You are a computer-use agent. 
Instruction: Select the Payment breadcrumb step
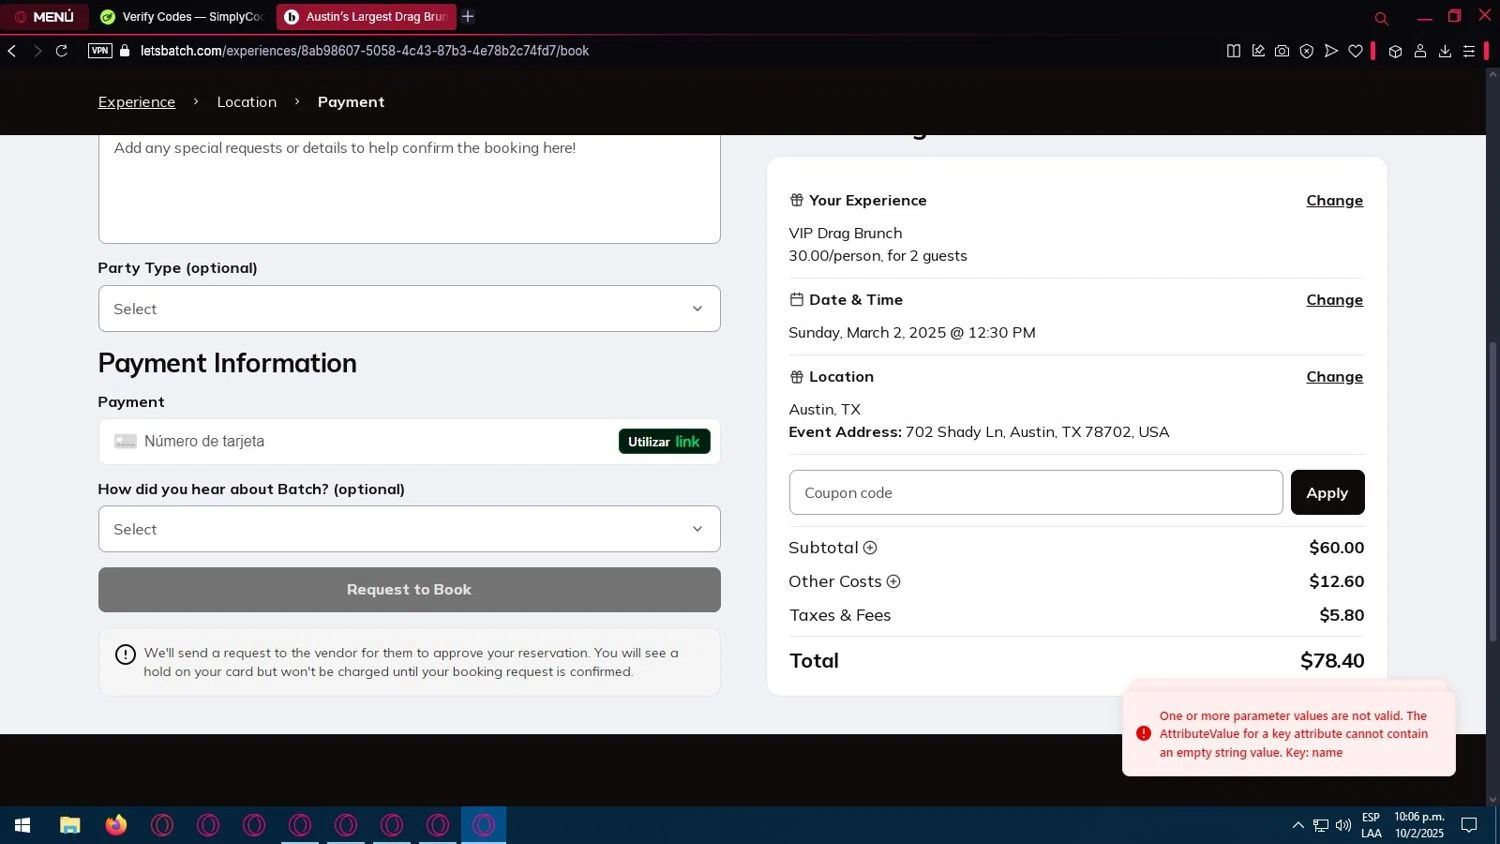(351, 102)
